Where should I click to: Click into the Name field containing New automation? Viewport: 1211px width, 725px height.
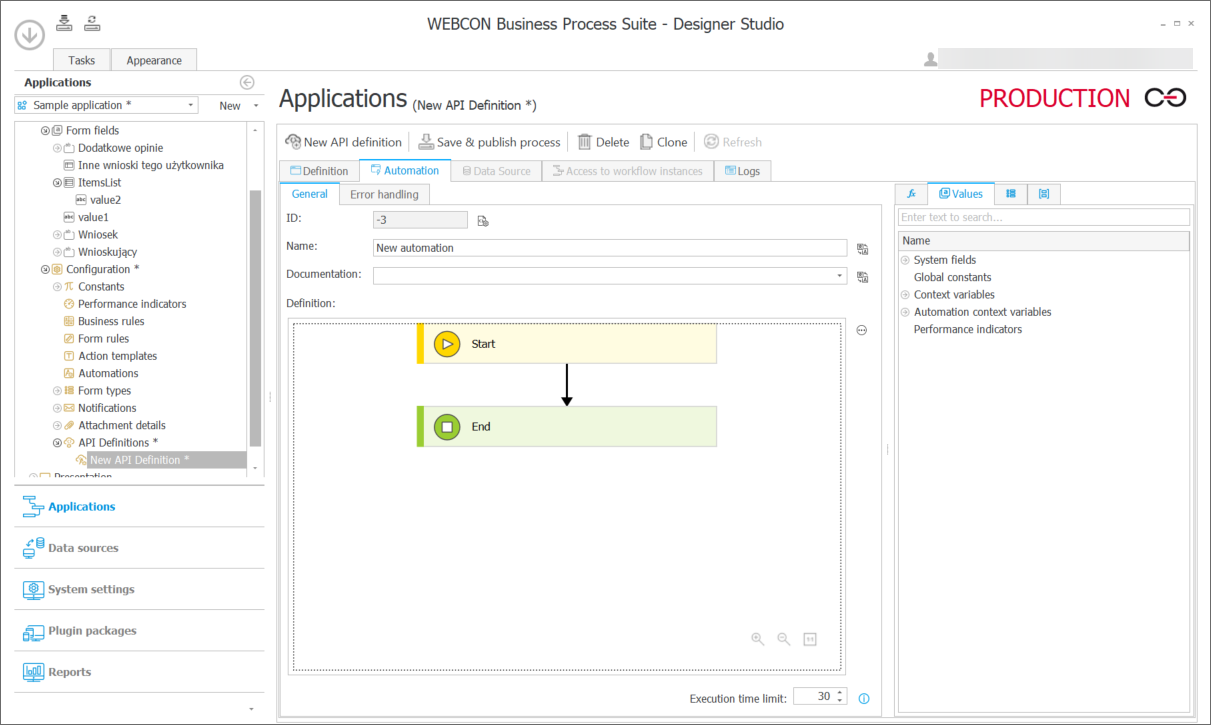tap(610, 248)
